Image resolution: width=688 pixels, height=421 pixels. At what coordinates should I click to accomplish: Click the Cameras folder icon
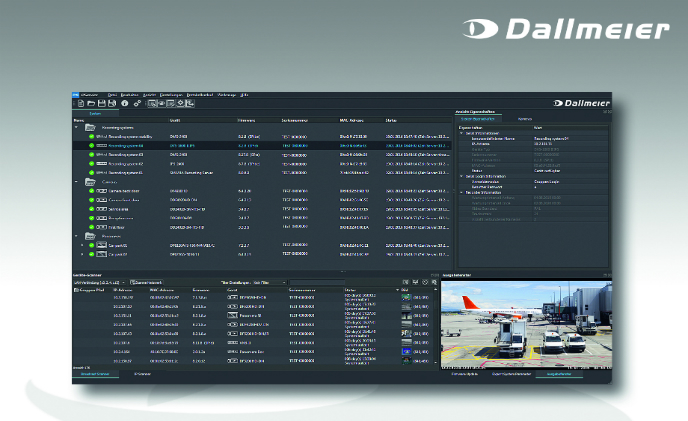point(90,181)
